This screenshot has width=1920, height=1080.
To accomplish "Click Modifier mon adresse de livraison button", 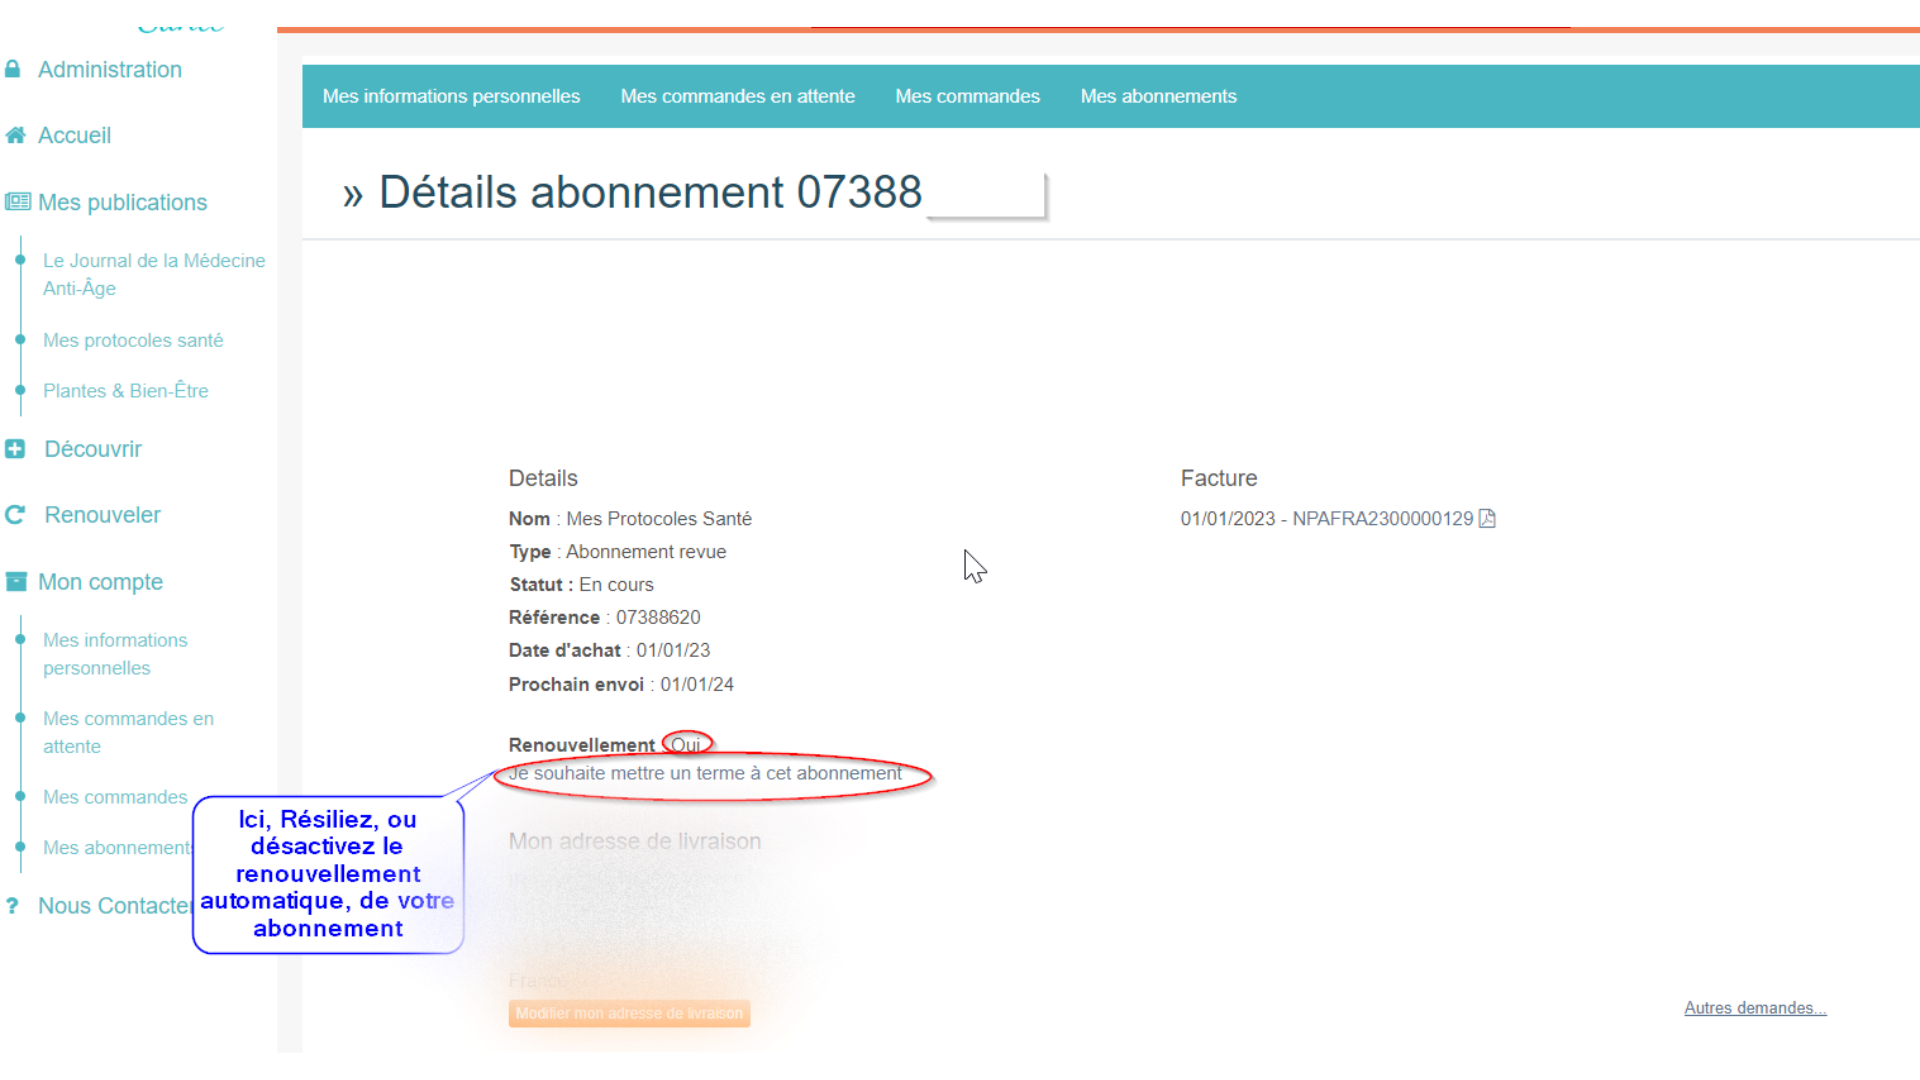I will 629,1013.
